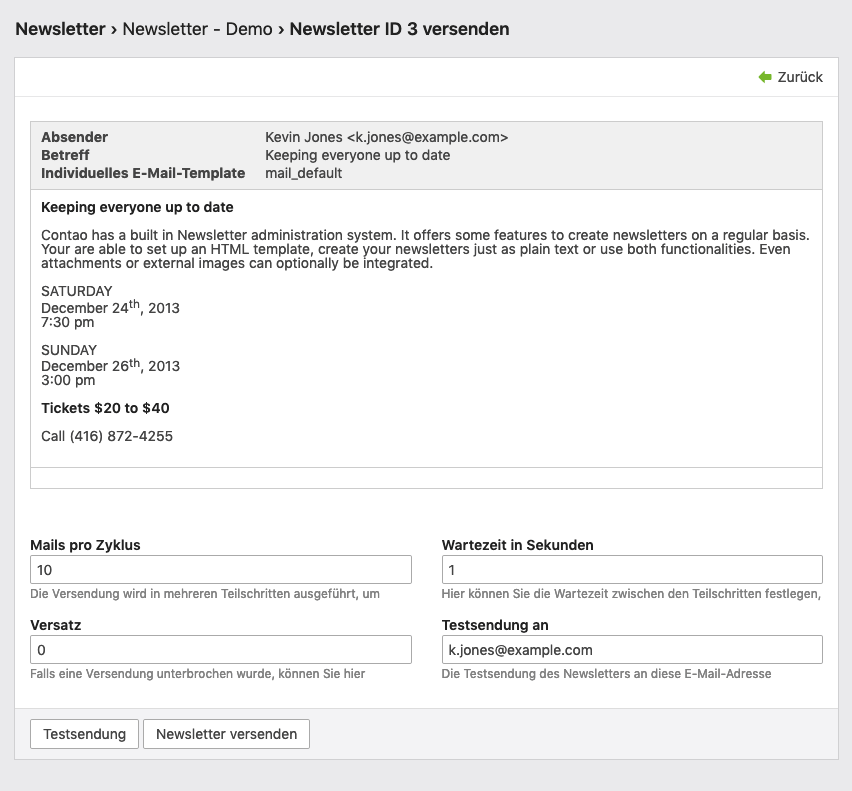The width and height of the screenshot is (852, 791).
Task: Click the Betreff label
Action: click(x=65, y=155)
